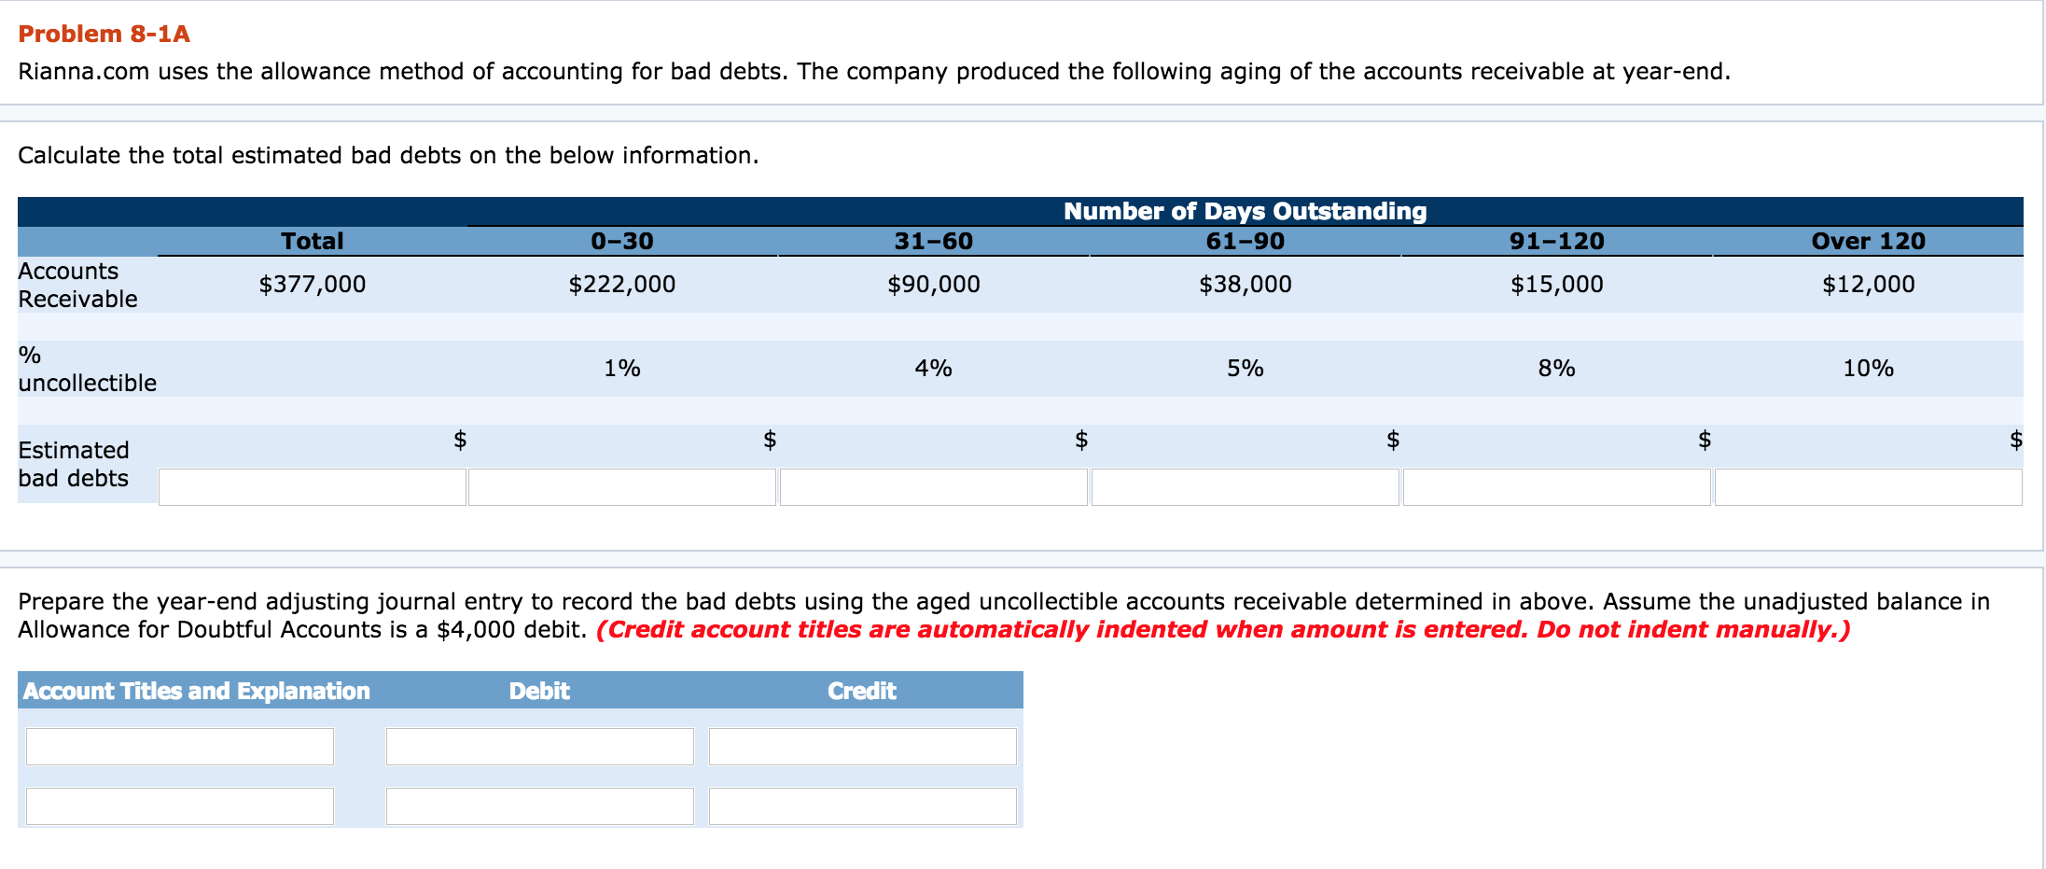This screenshot has height=869, width=2046.
Task: Click the $377,000 accounts receivable total
Action: click(312, 284)
